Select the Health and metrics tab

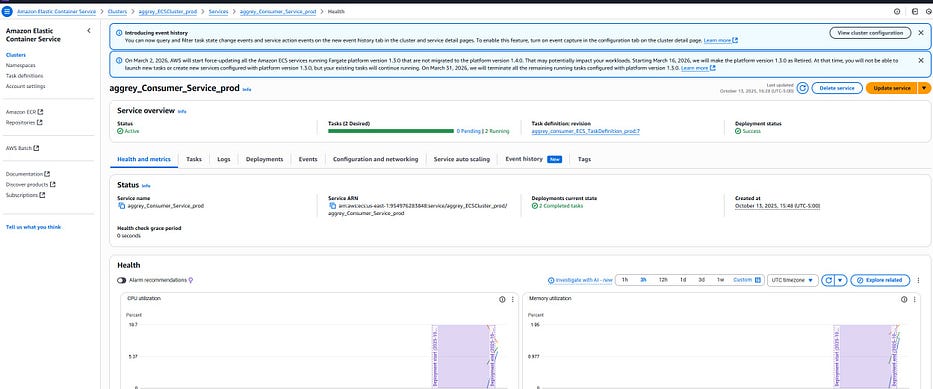pyautogui.click(x=144, y=159)
